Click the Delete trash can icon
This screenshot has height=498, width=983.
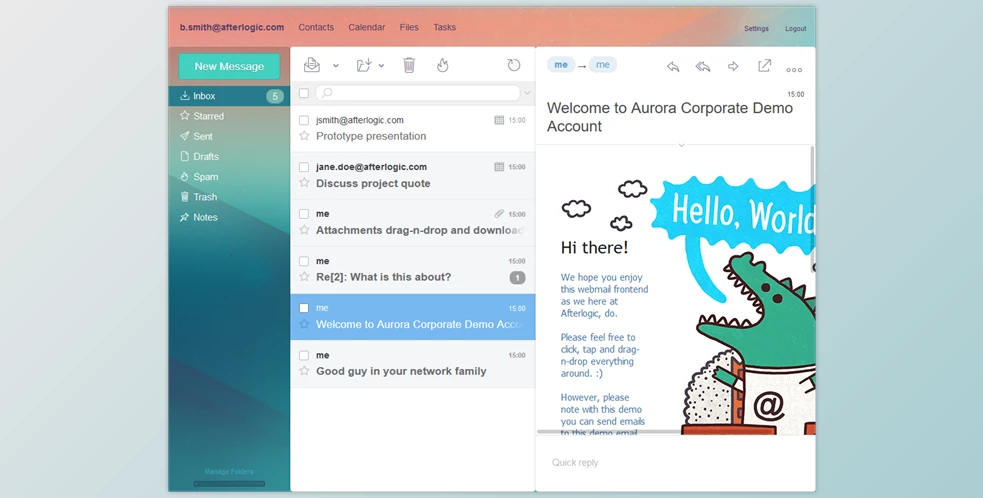tap(409, 65)
